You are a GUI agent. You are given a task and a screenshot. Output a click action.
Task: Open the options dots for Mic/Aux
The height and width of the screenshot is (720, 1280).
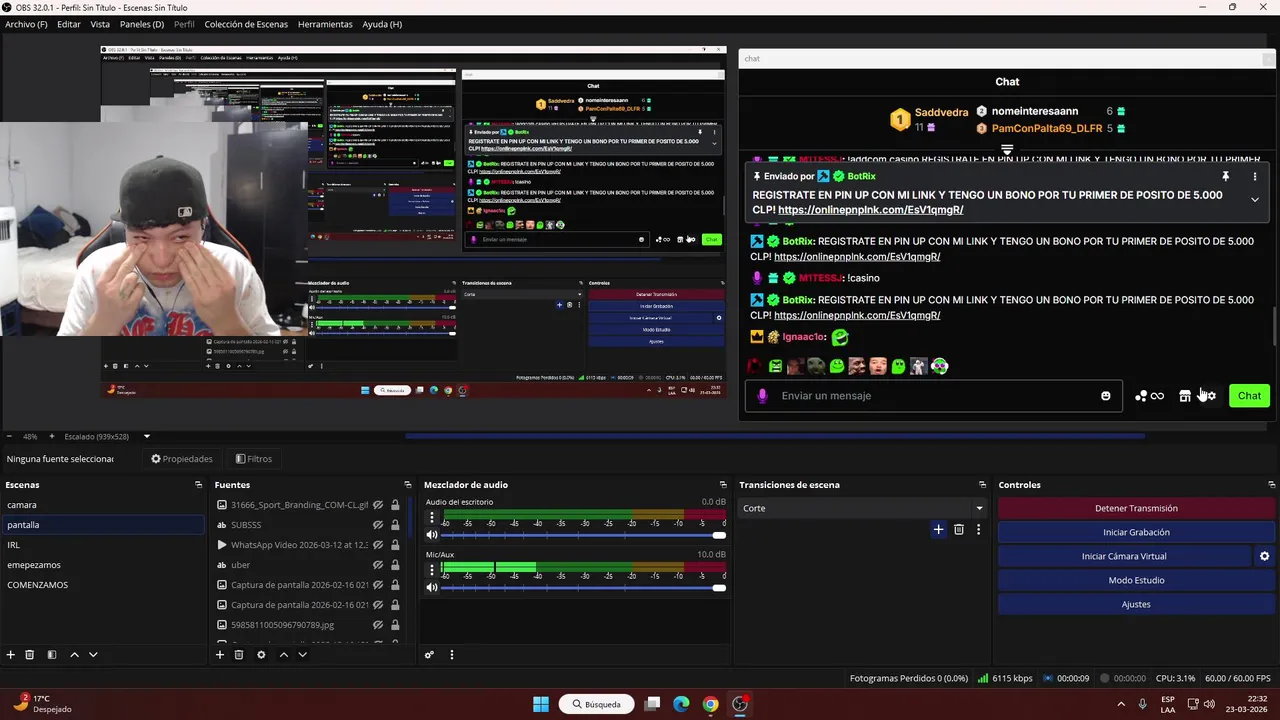432,571
